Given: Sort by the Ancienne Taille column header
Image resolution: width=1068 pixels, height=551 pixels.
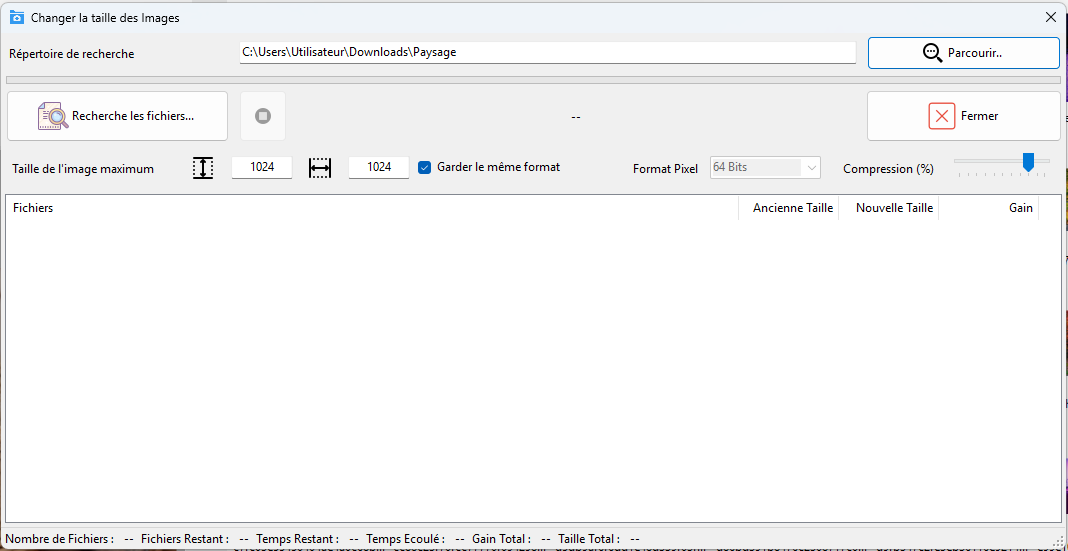Looking at the screenshot, I should pyautogui.click(x=792, y=208).
